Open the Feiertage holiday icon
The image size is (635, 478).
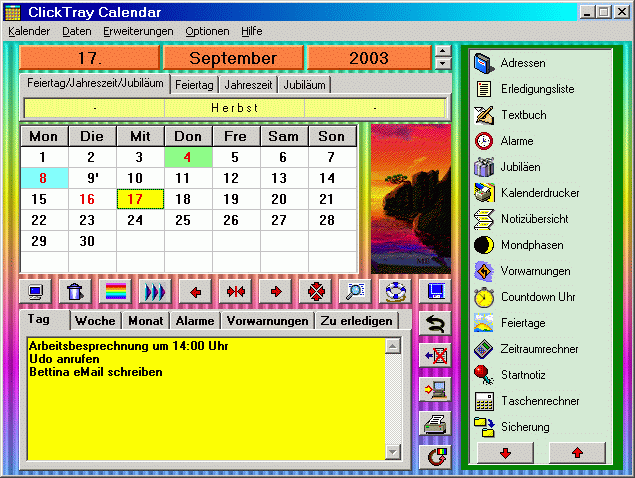(x=484, y=323)
